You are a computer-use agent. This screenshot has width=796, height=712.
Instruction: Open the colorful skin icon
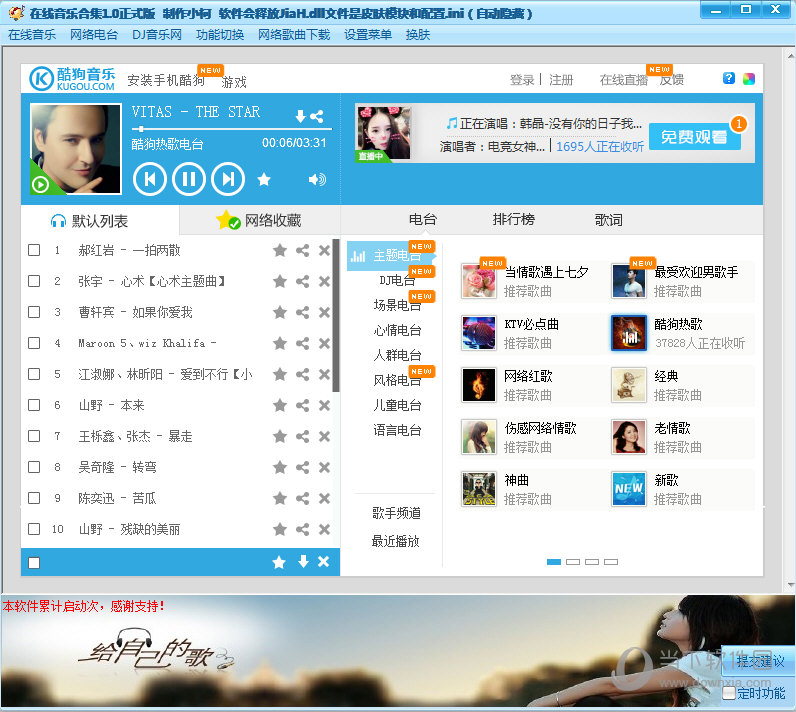749,79
